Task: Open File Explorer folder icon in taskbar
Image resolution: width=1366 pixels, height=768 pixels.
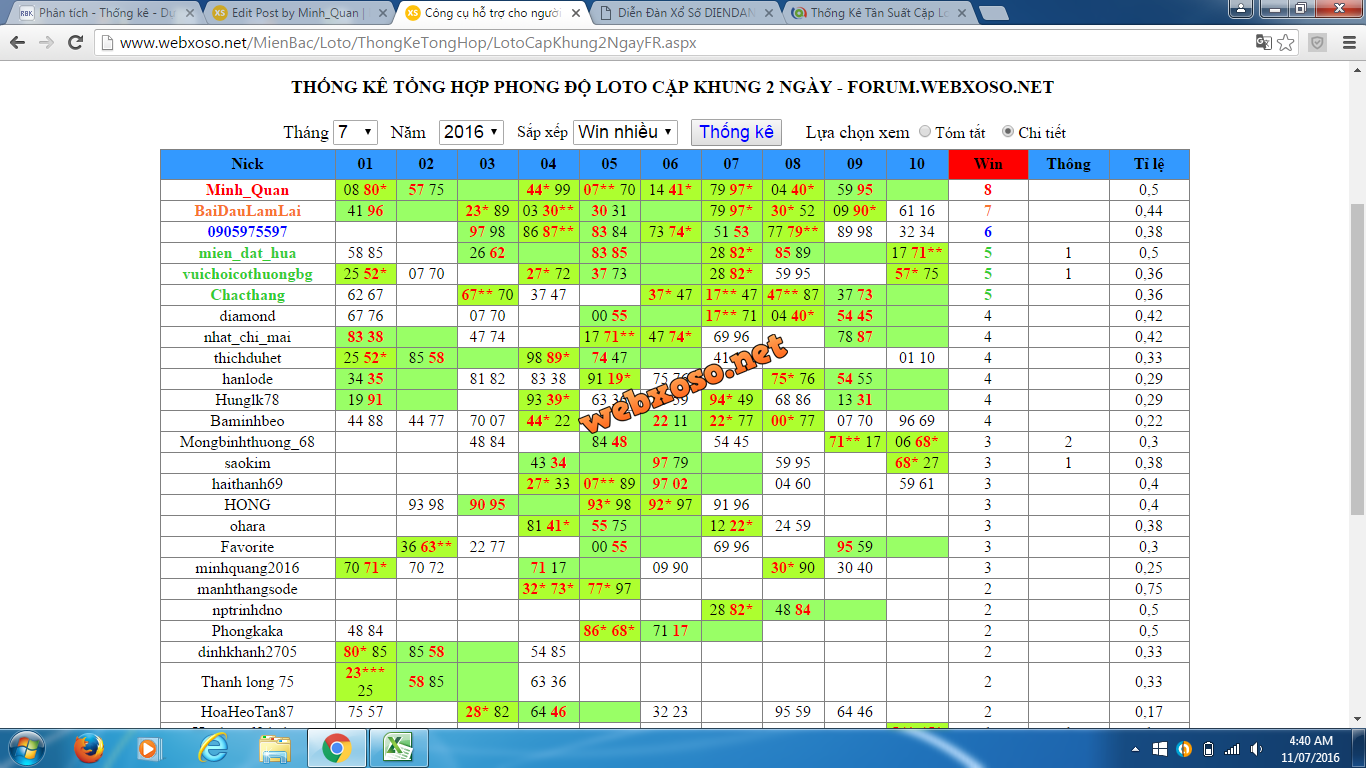Action: pos(275,748)
